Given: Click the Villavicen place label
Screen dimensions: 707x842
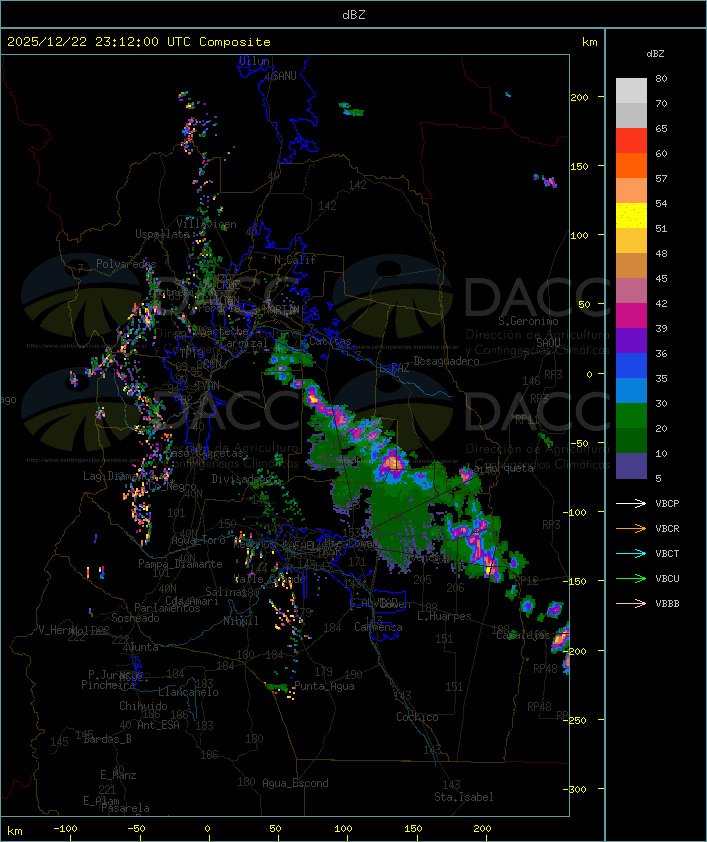Looking at the screenshot, I should (206, 224).
